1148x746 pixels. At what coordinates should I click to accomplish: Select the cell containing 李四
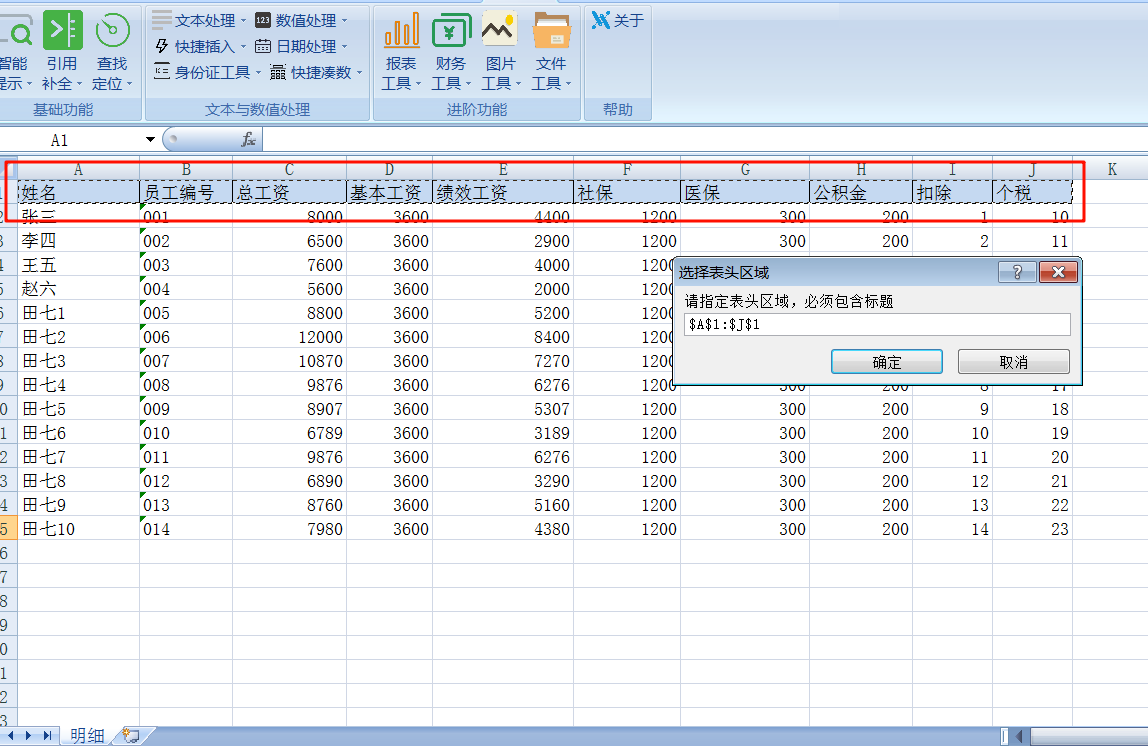pos(78,241)
